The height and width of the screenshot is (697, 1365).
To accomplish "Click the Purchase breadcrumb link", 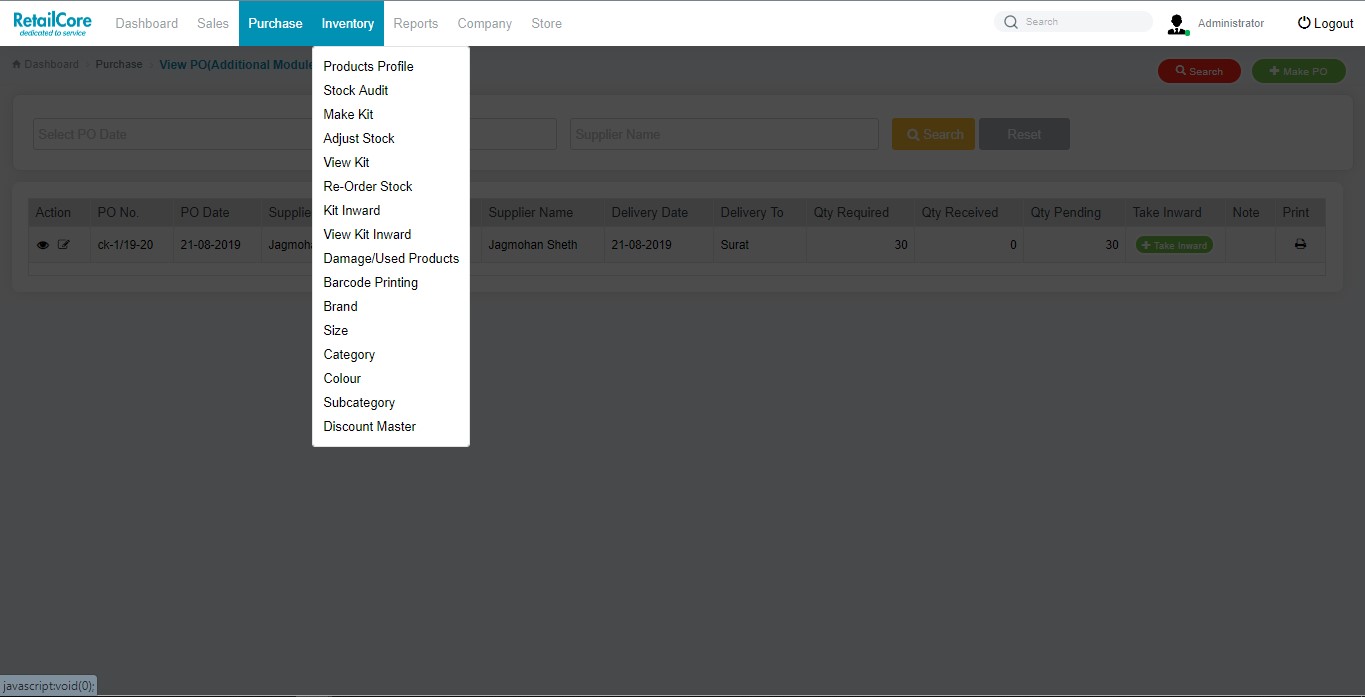I will [119, 64].
